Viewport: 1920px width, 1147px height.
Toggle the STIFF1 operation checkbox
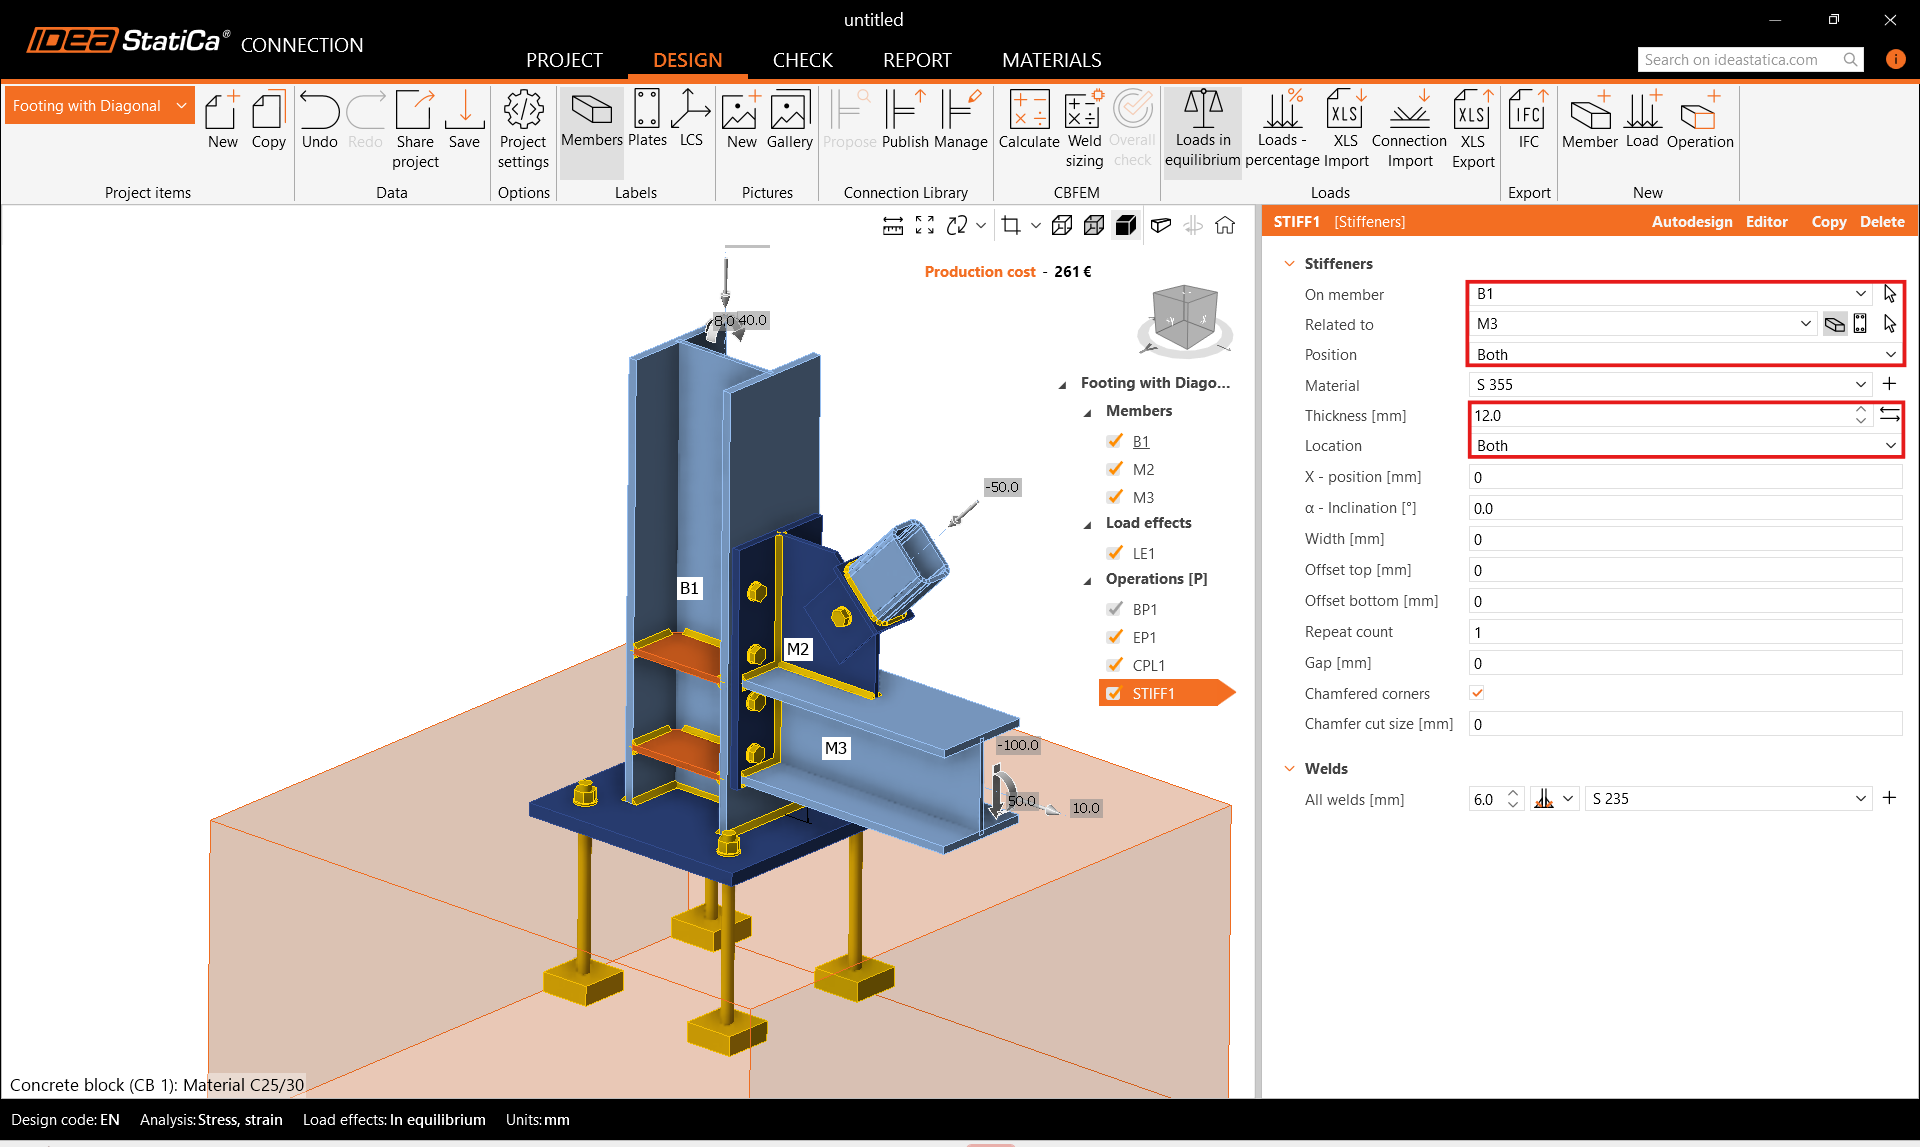(1114, 693)
